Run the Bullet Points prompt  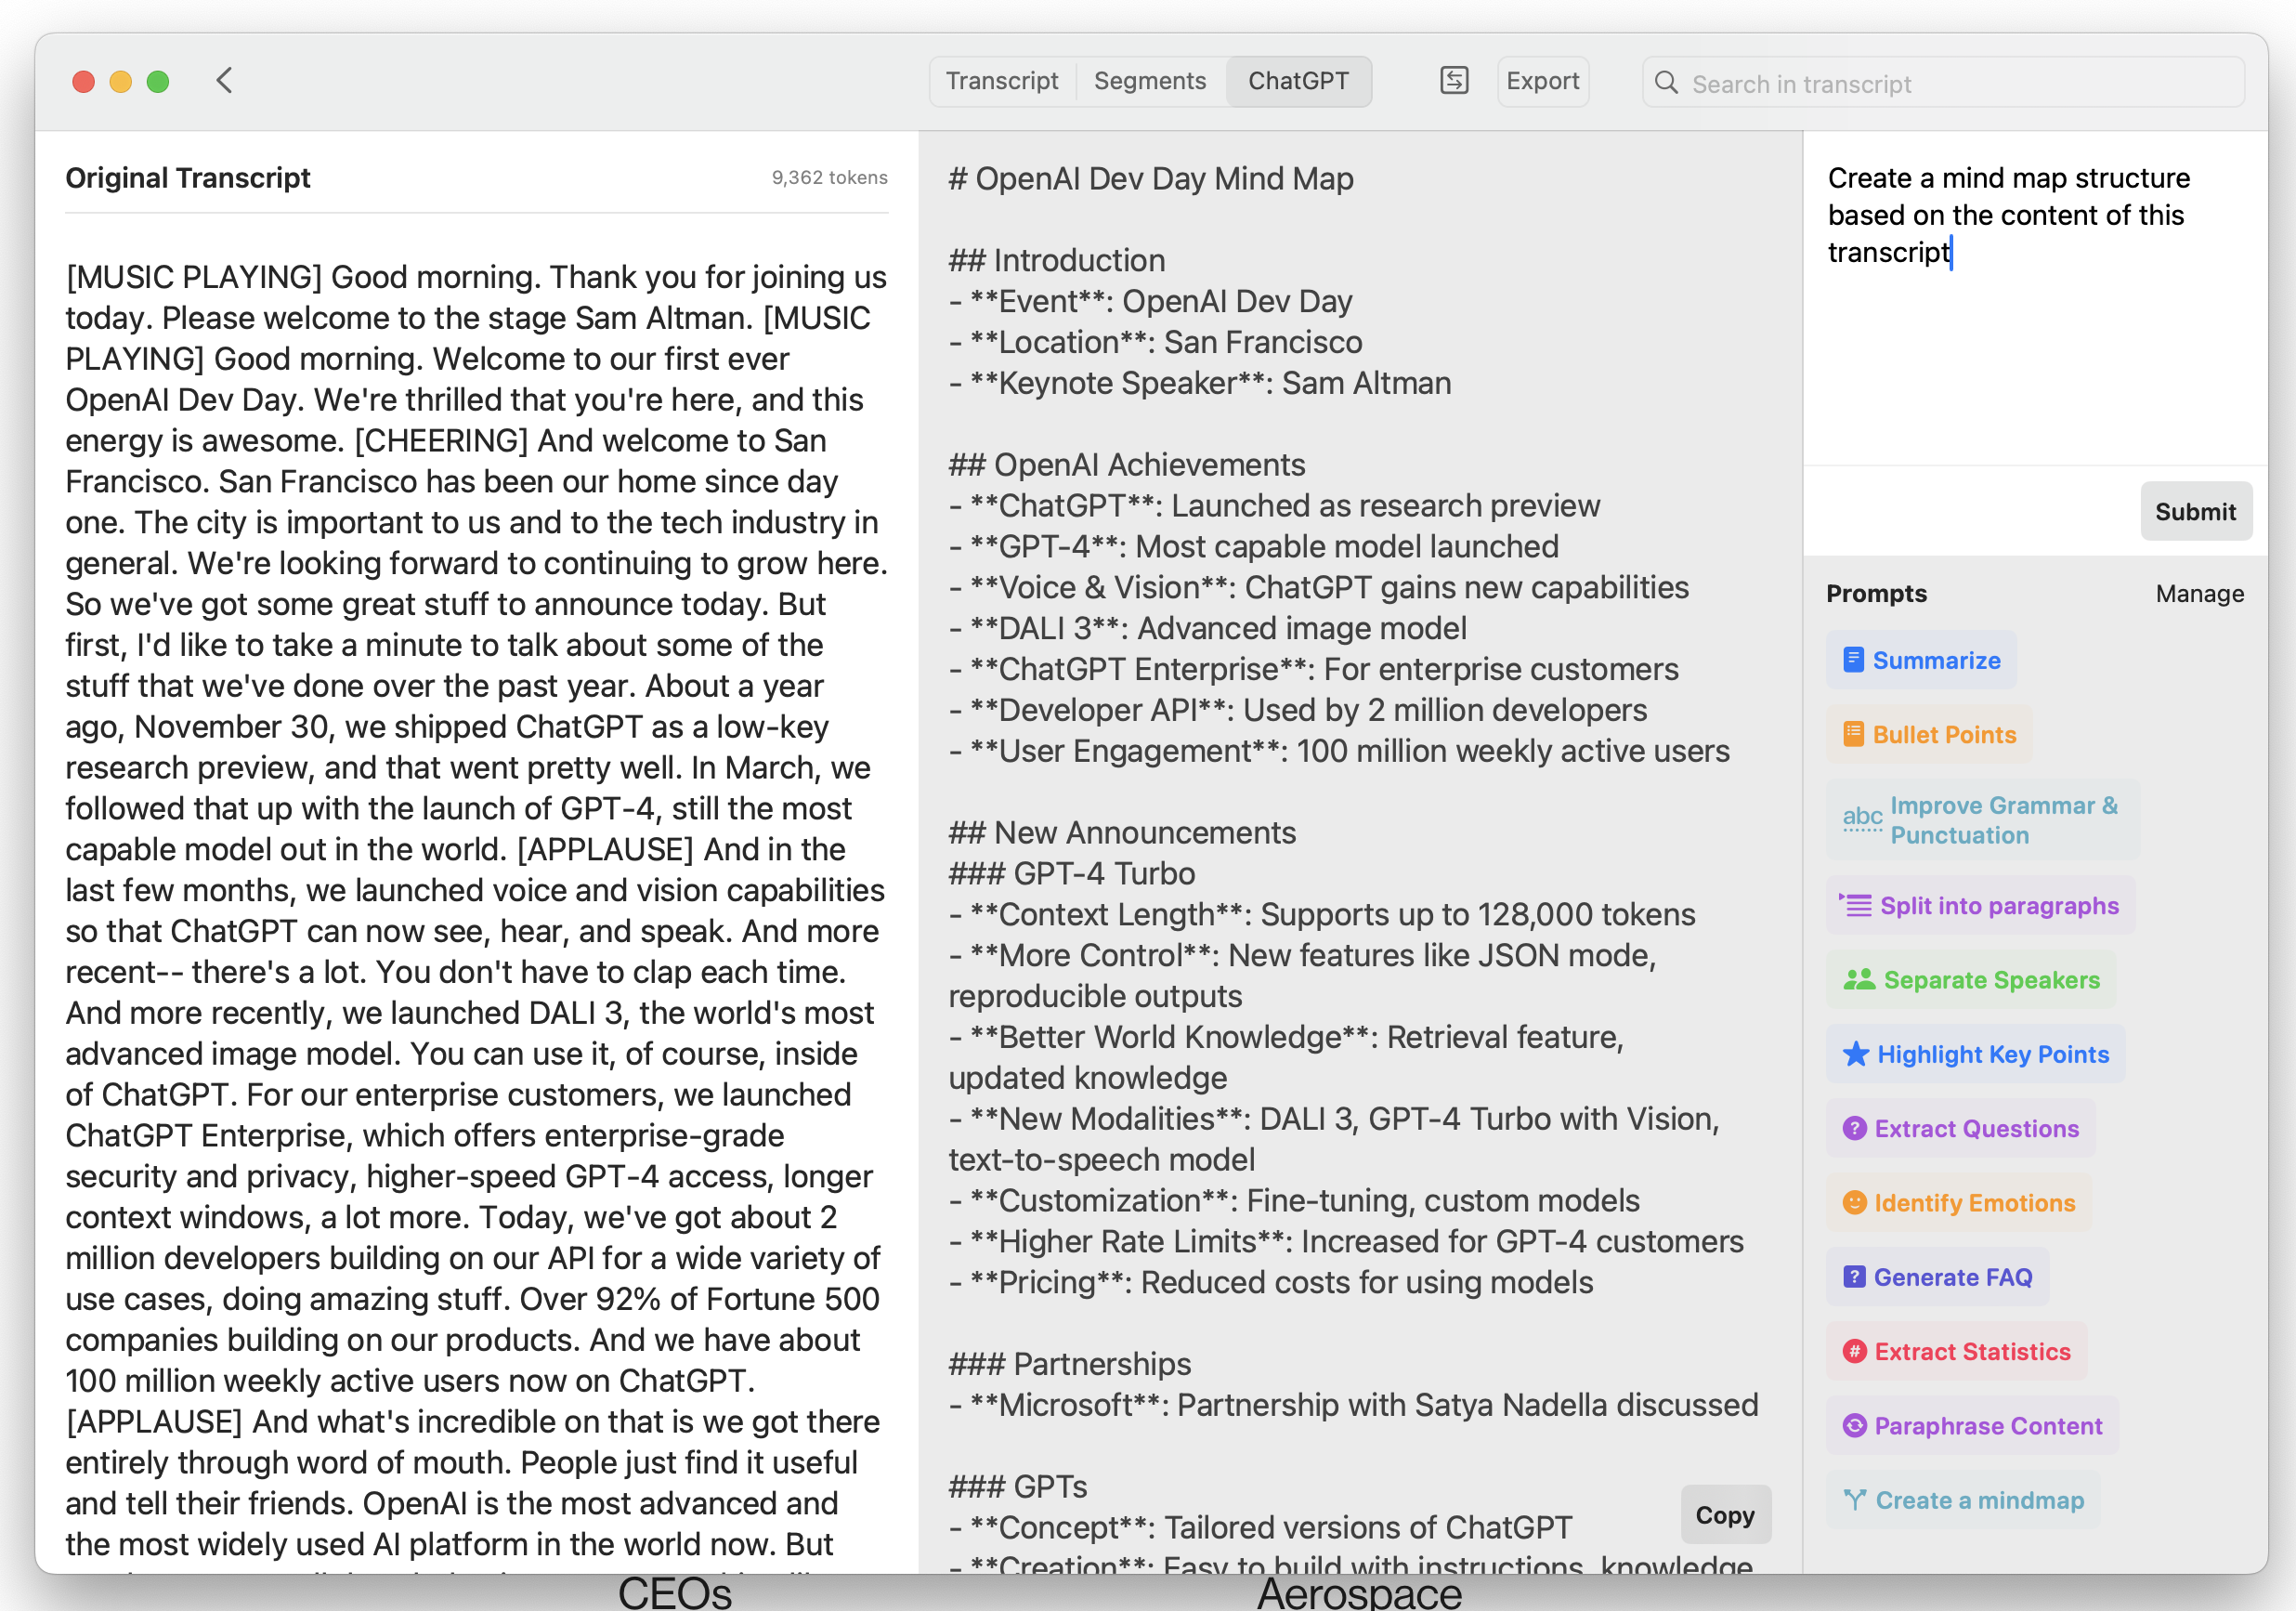(1928, 734)
